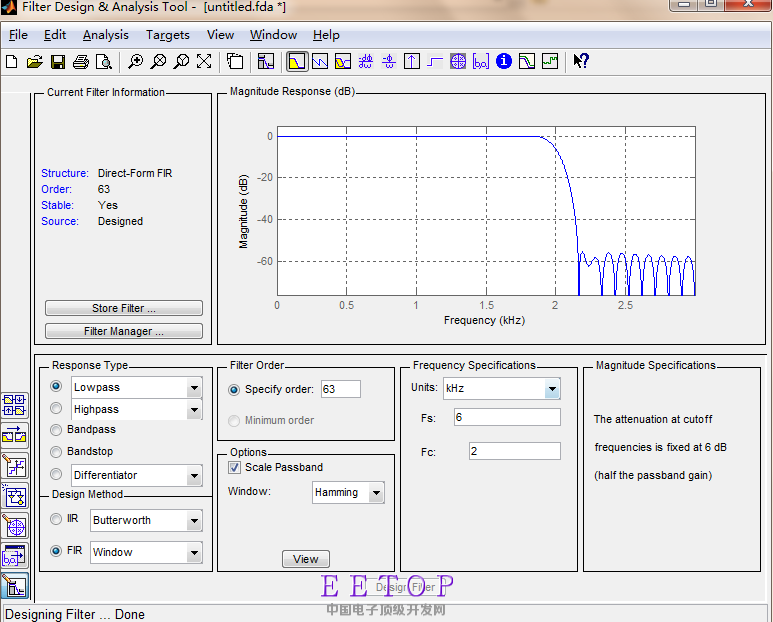Viewport: 773px width, 622px height.
Task: Show Filter Information (blue i icon)
Action: (x=504, y=62)
